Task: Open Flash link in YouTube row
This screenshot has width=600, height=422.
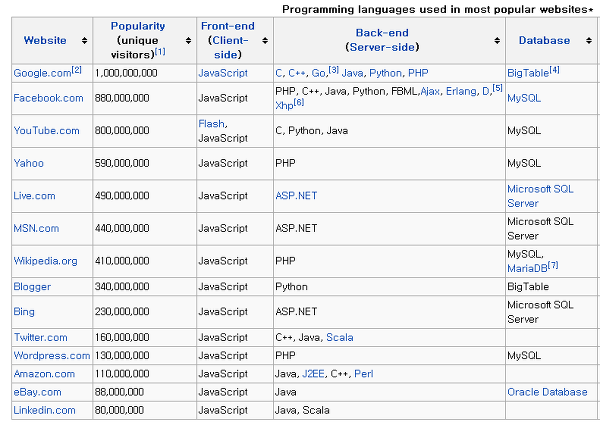Action: pyautogui.click(x=211, y=124)
